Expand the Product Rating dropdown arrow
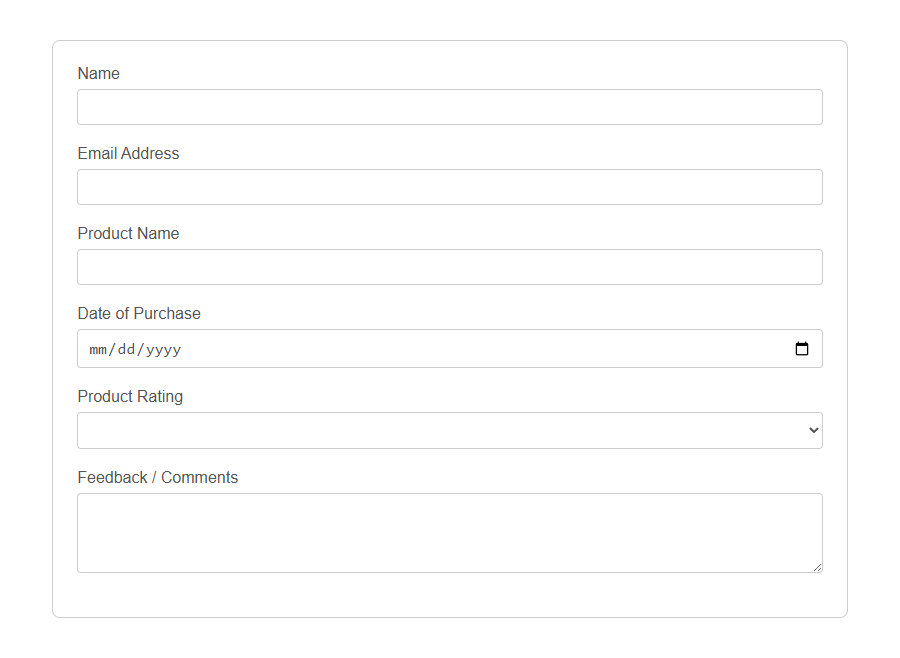900x658 pixels. tap(813, 430)
